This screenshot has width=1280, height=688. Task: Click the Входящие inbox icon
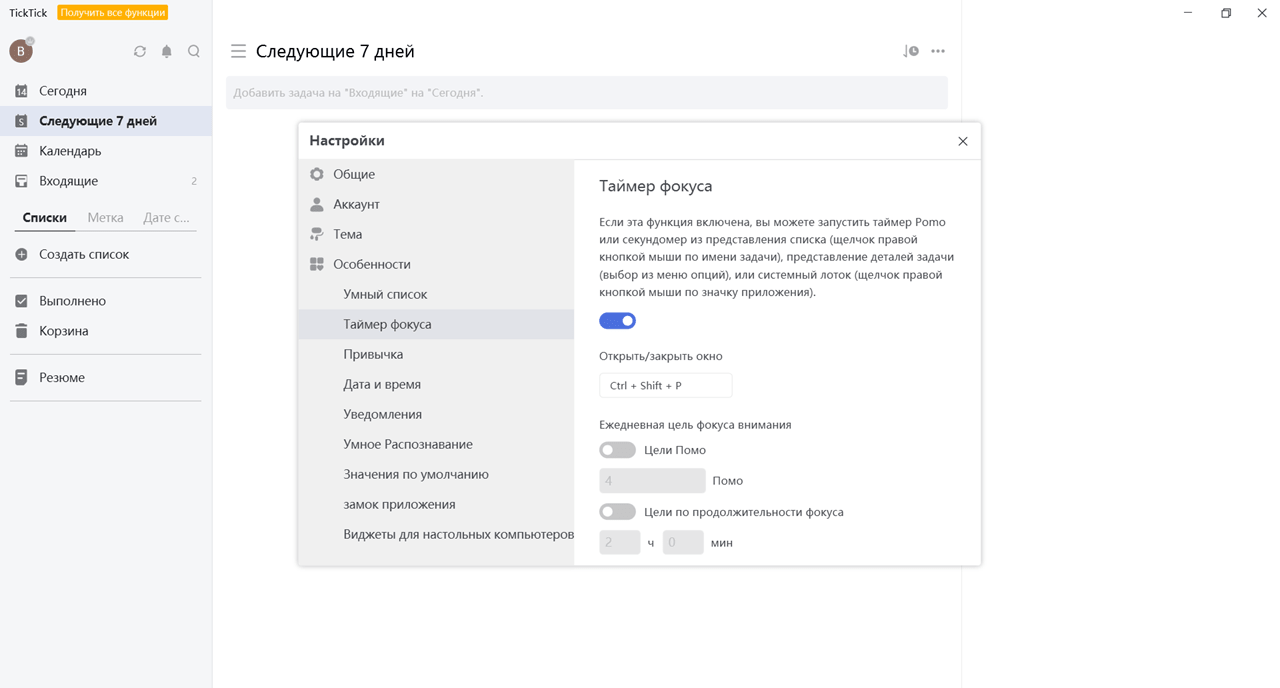(x=21, y=181)
